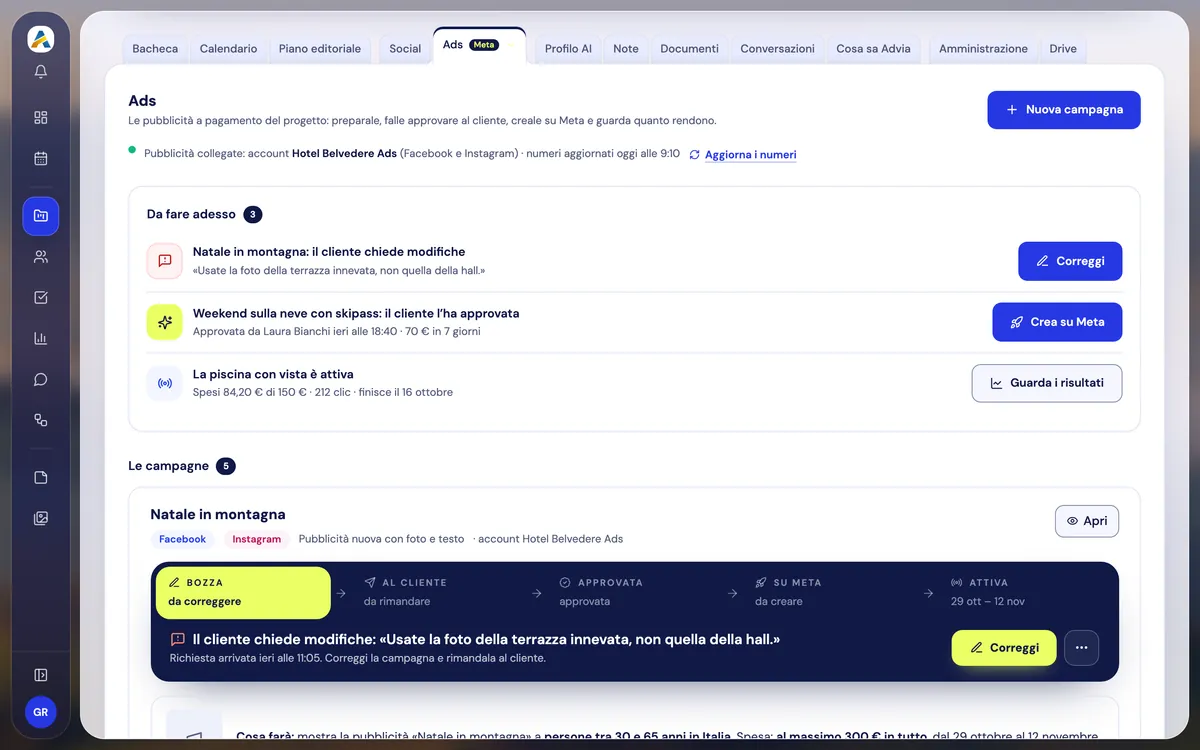1200x750 pixels.
Task: Open Natale in montagna with Apri button
Action: tap(1087, 521)
